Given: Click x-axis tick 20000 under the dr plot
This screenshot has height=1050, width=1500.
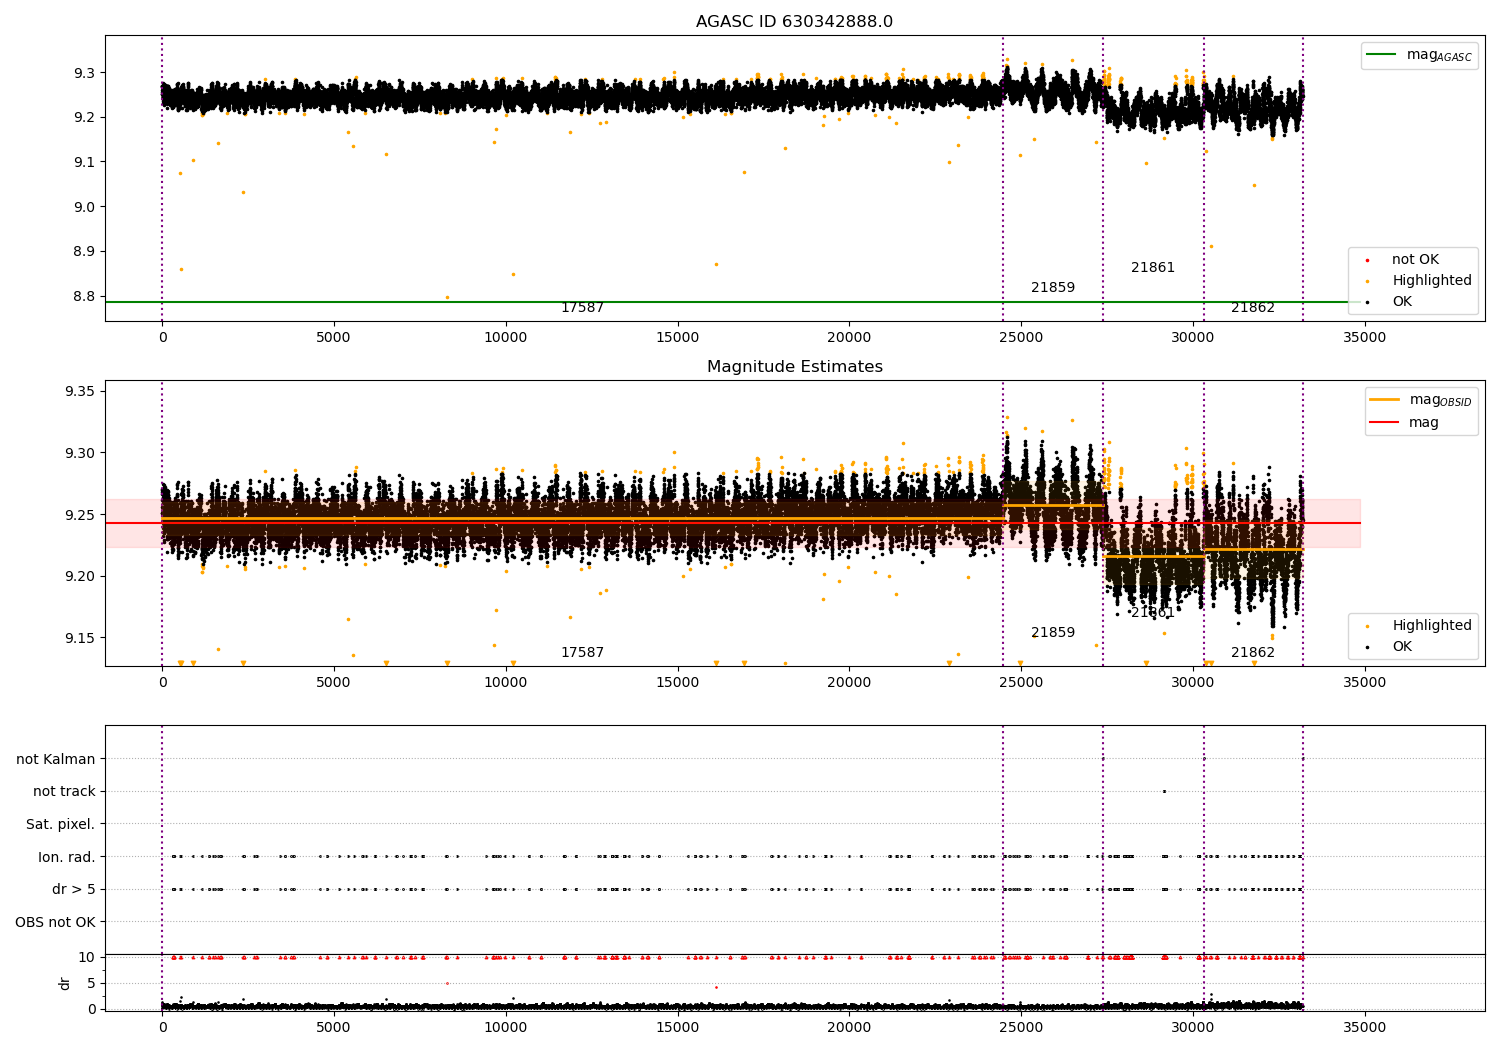Looking at the screenshot, I should (849, 1027).
